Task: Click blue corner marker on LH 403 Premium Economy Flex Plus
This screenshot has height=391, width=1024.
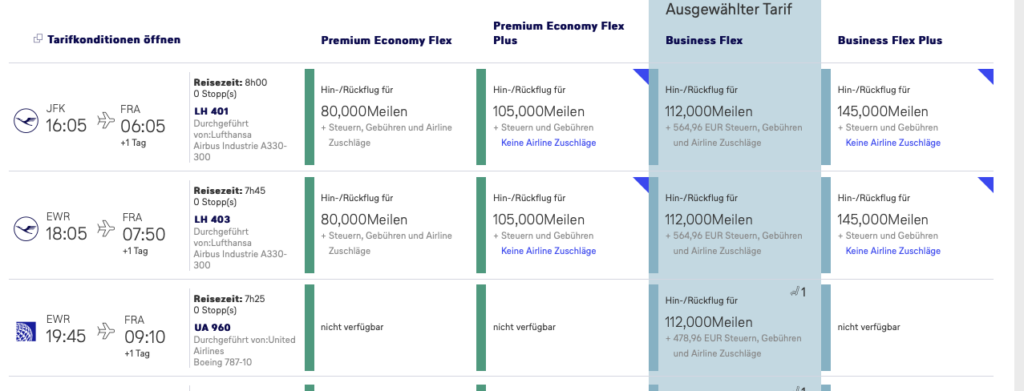Action: pyautogui.click(x=641, y=185)
